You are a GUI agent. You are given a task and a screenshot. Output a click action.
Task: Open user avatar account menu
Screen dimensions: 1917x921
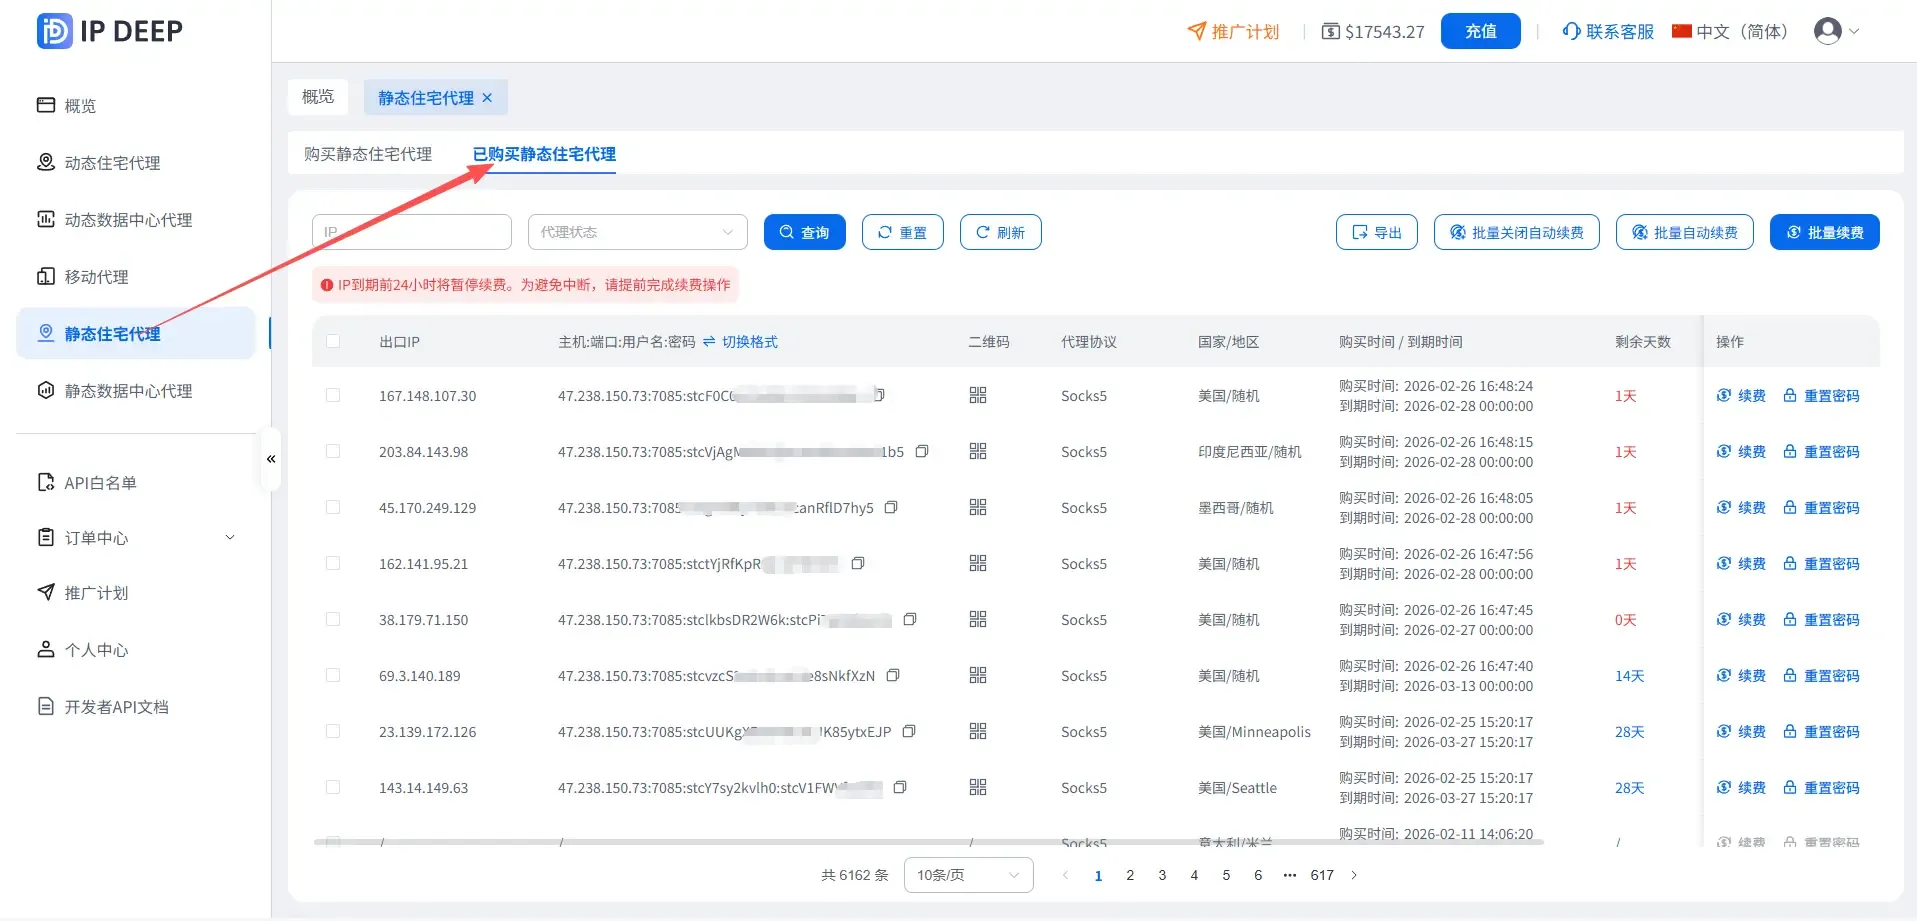(1836, 31)
